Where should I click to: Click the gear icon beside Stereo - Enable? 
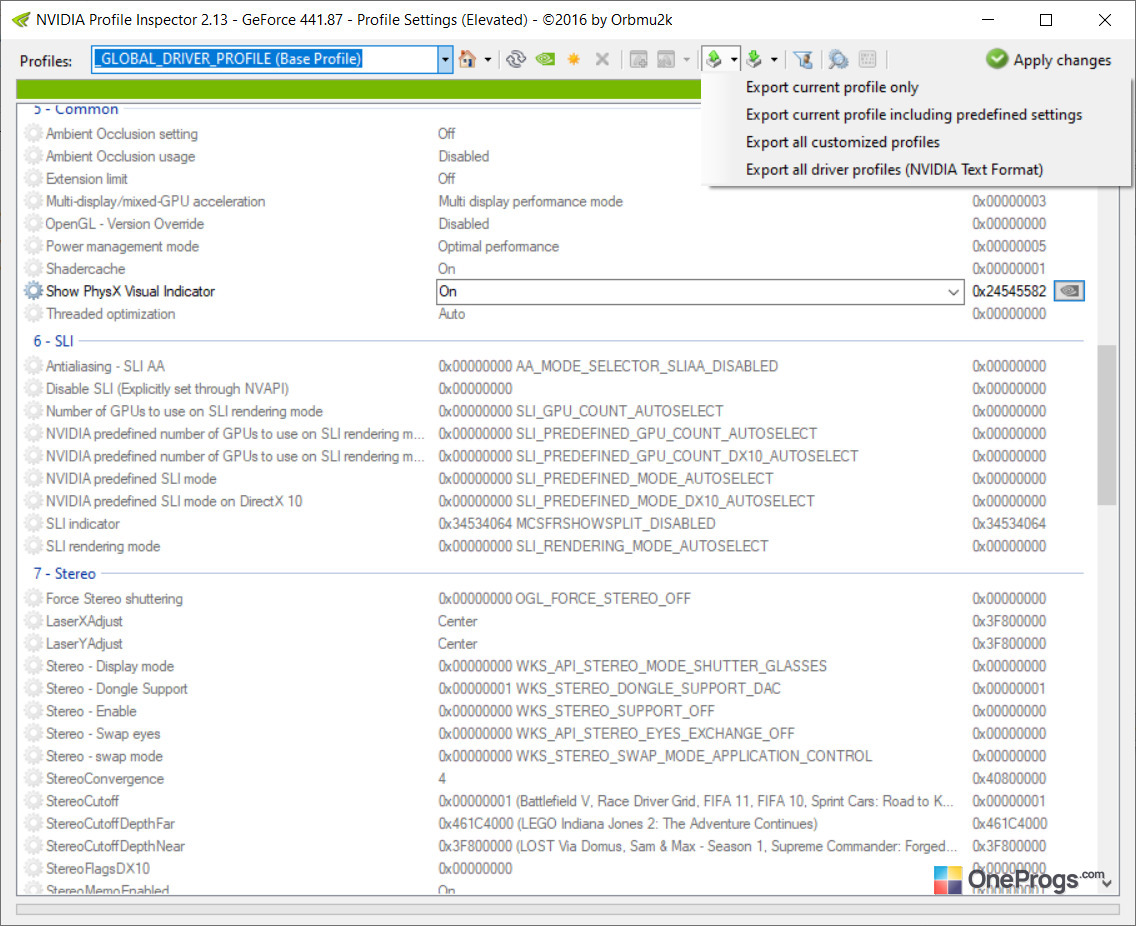(33, 712)
